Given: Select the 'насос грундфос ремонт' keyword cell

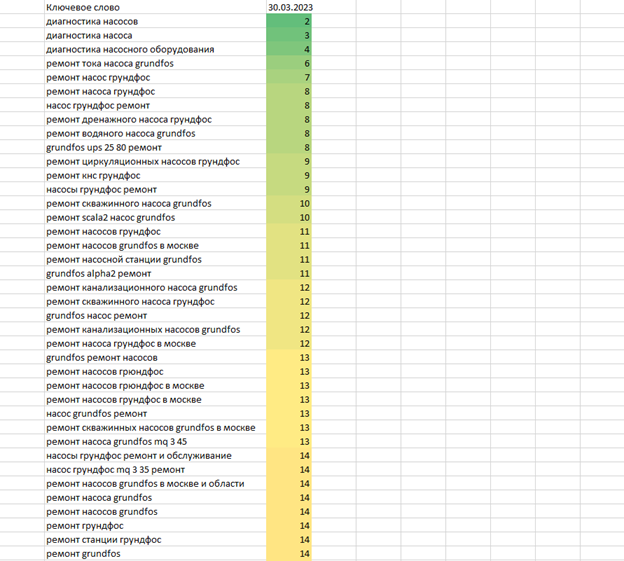Looking at the screenshot, I should [x=155, y=105].
